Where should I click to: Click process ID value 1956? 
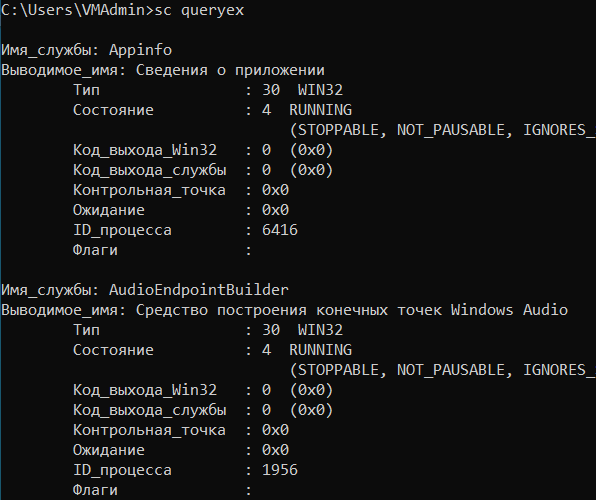pos(280,470)
